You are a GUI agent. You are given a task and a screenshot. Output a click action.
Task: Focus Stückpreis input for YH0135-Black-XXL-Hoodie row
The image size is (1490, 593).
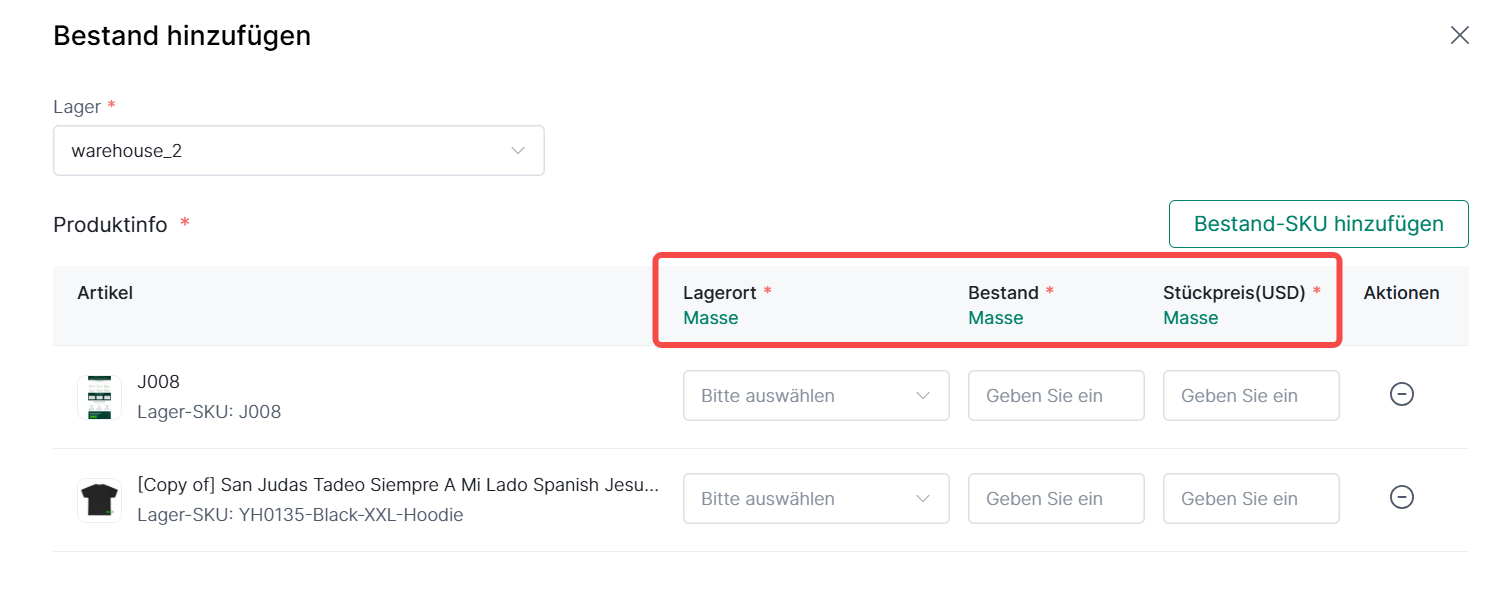(x=1250, y=499)
